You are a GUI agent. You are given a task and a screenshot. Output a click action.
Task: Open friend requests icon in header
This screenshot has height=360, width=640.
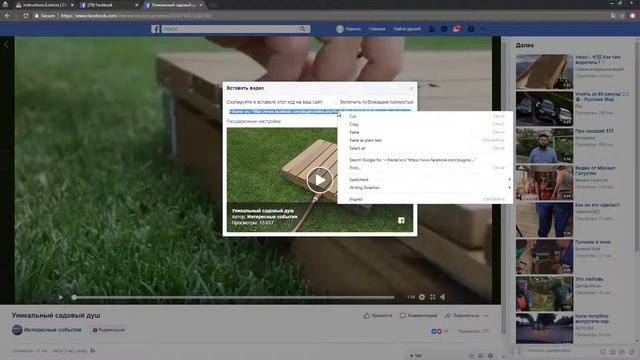coord(432,29)
